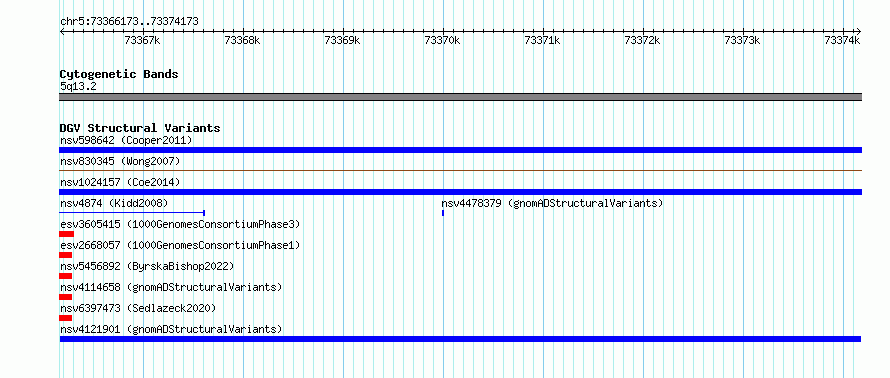Select the blue nsv1024157 variant bar
Screen dimensions: 890x378
[460, 192]
